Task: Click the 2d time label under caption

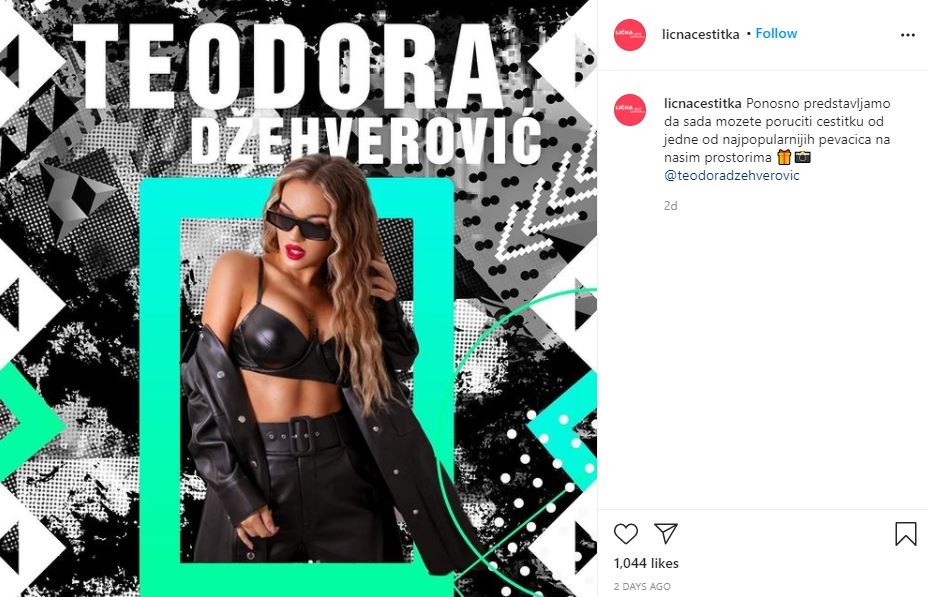Action: point(671,206)
